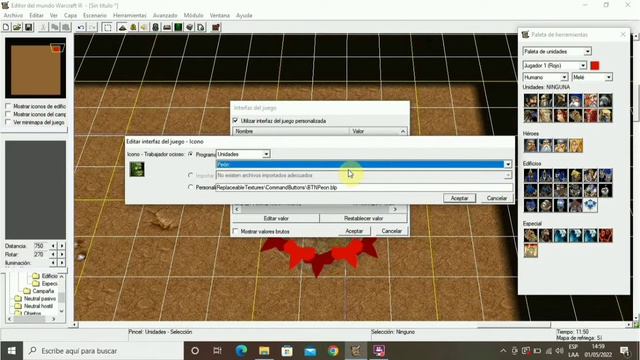Open File Explorer from the taskbar
The image size is (640, 360).
(x=264, y=351)
